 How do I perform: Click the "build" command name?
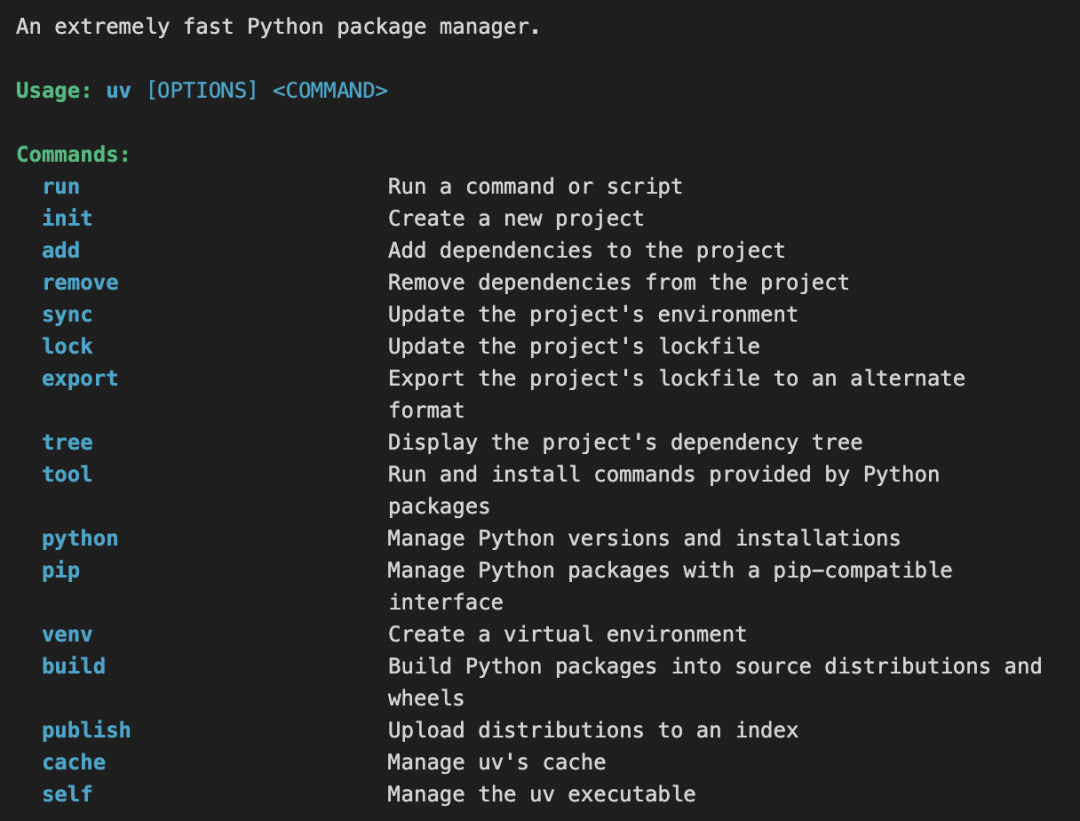74,667
